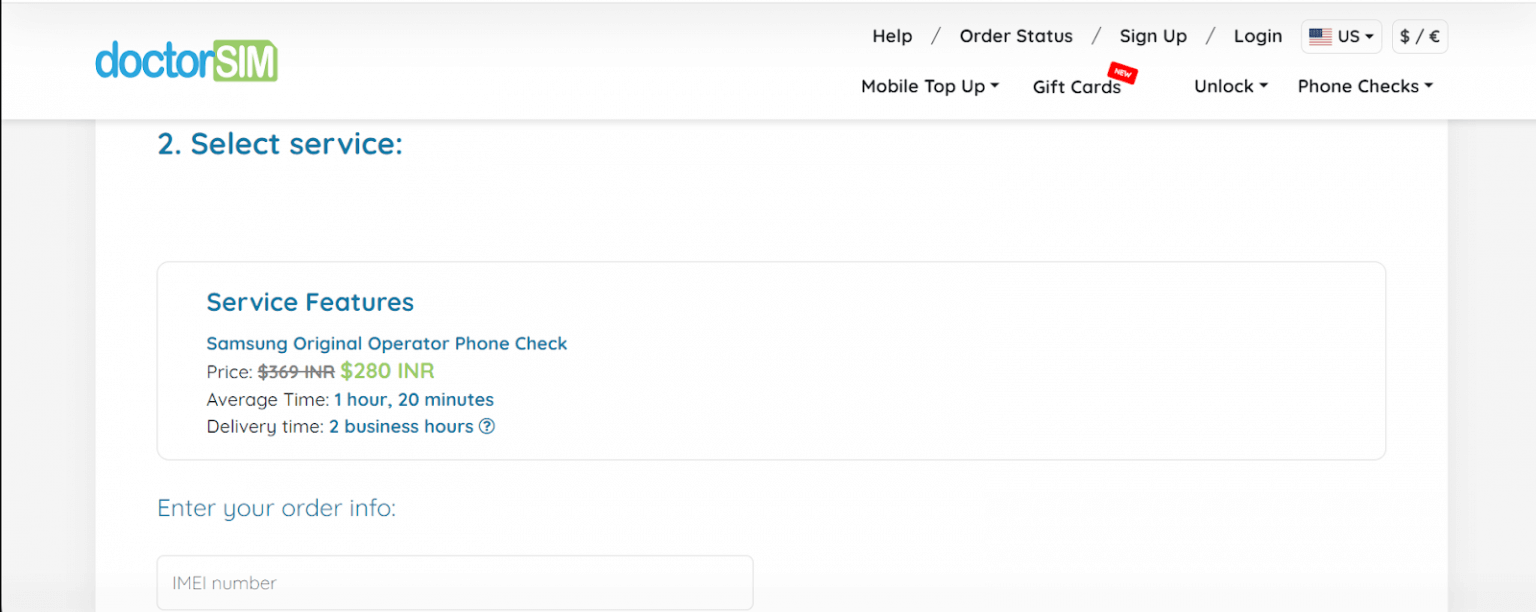1536x612 pixels.
Task: Expand the Unlock dropdown menu
Action: pyautogui.click(x=1230, y=87)
